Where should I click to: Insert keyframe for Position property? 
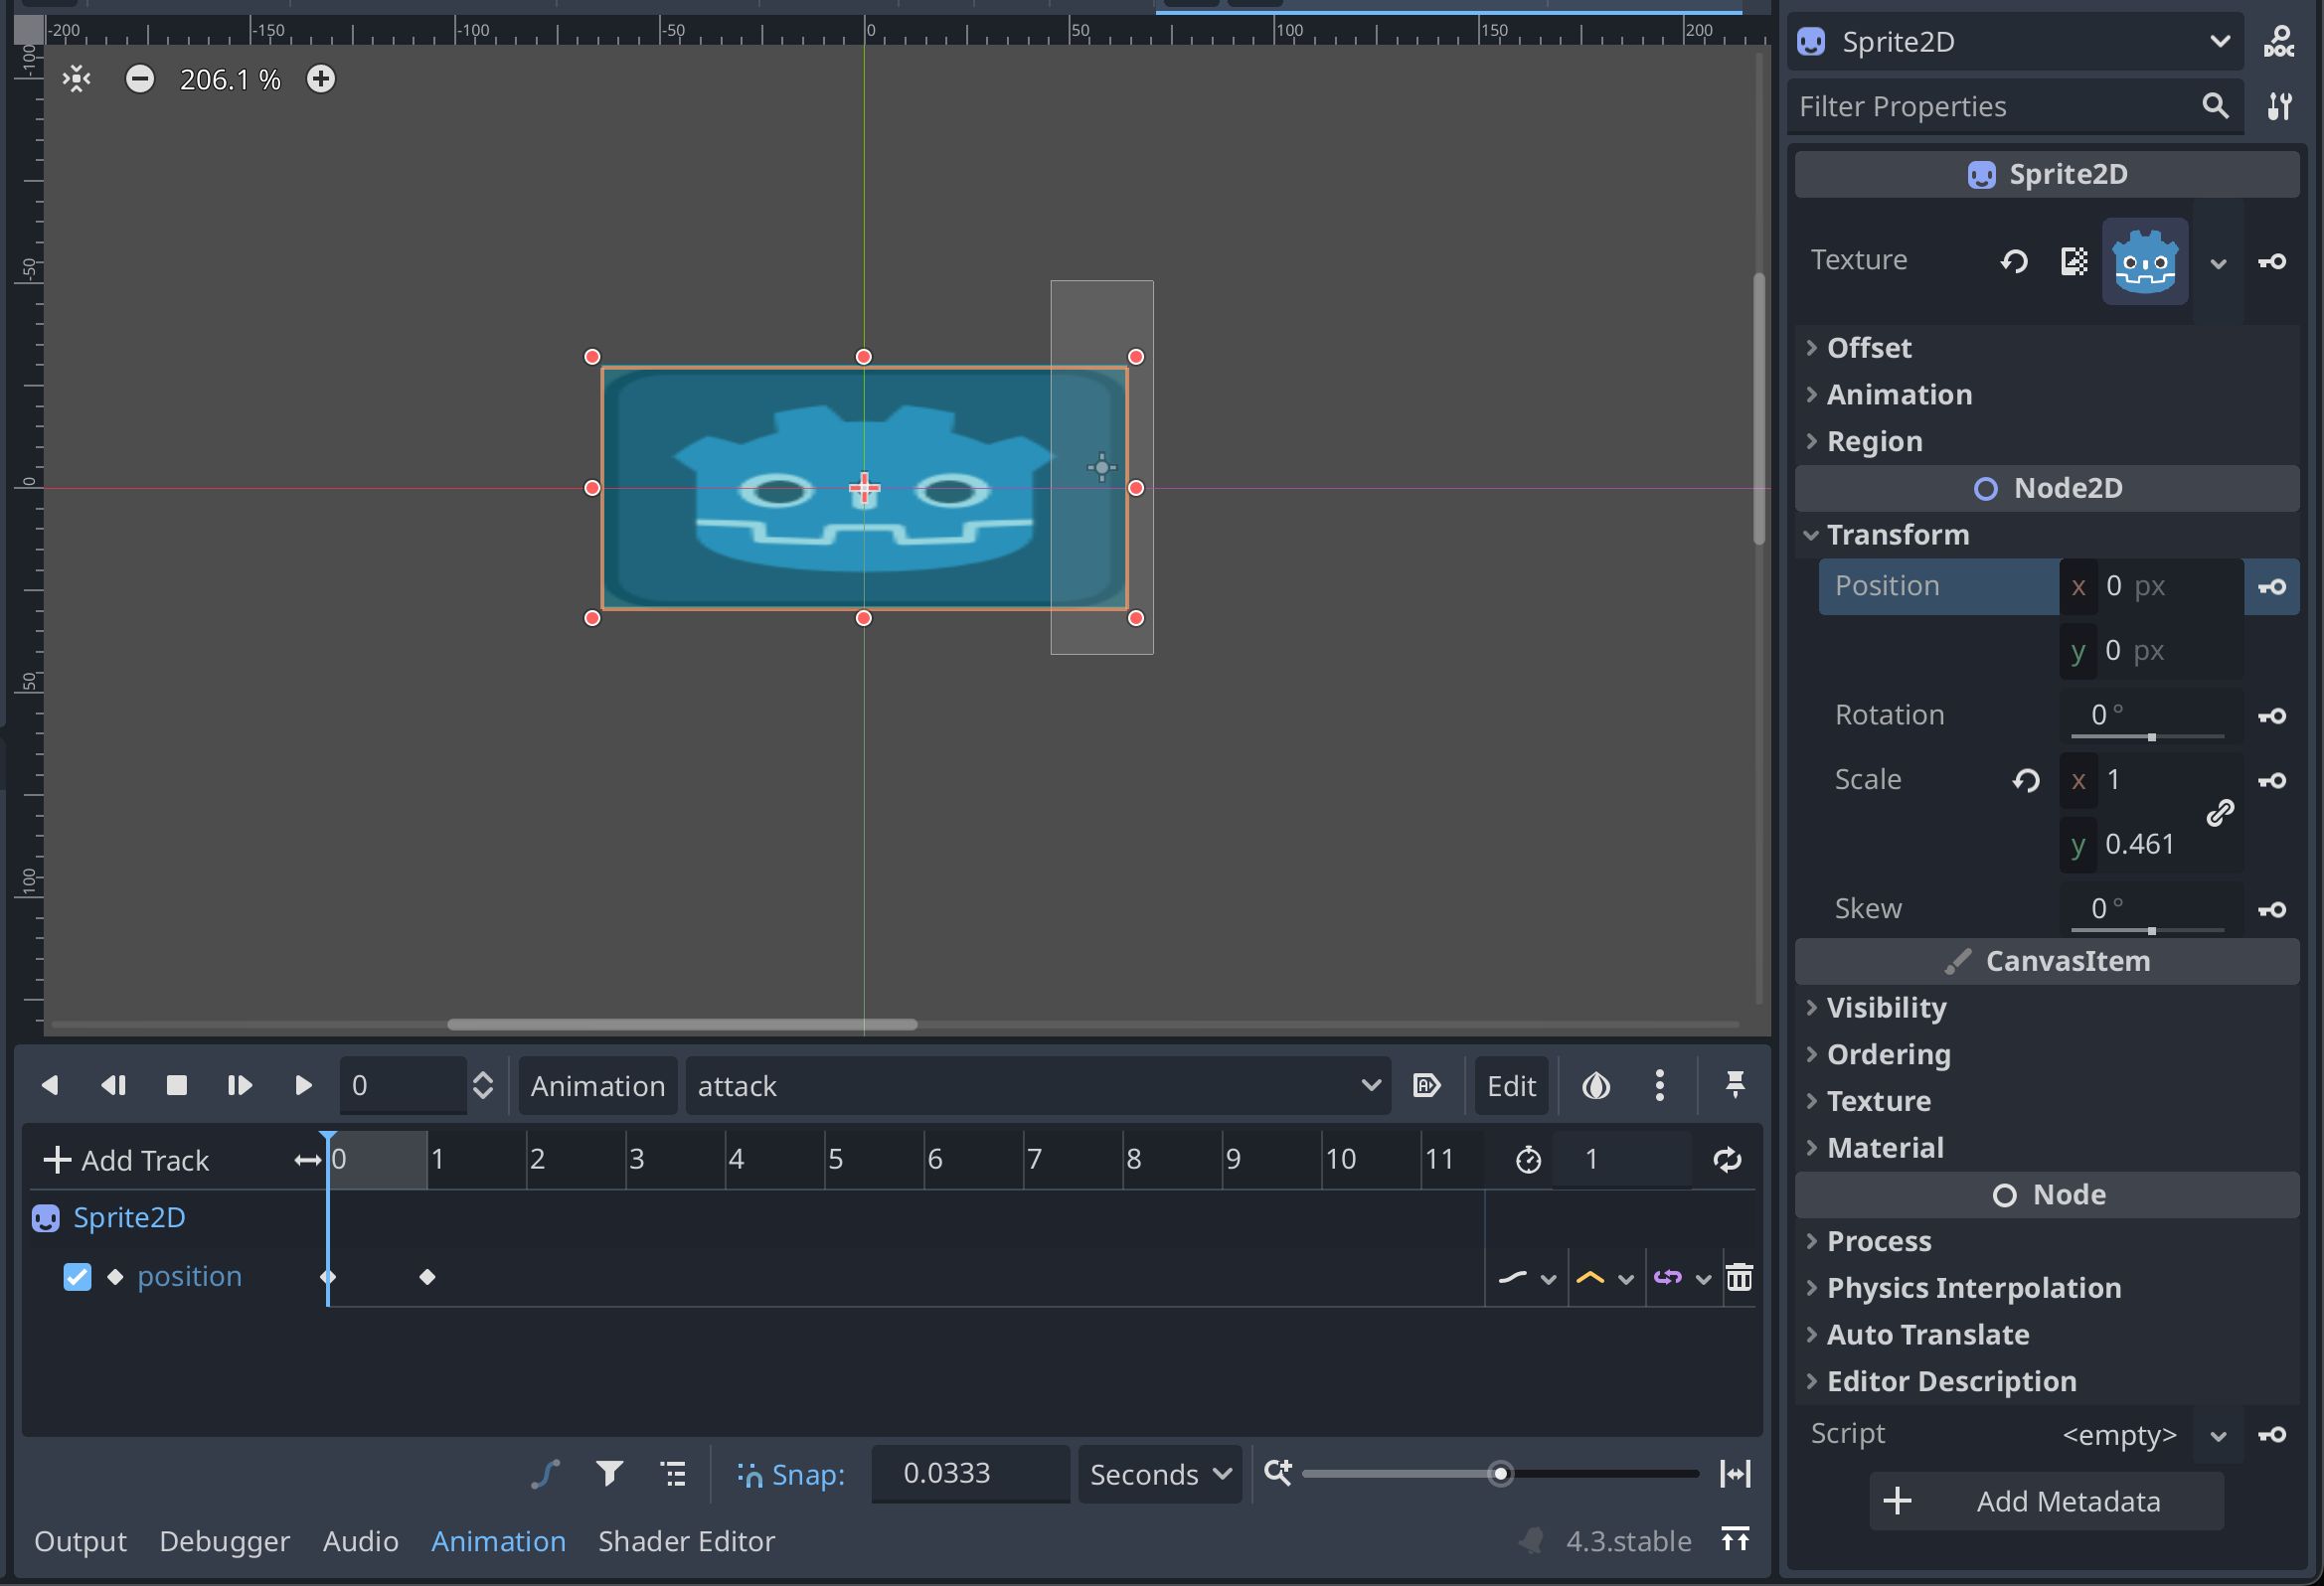(x=2271, y=587)
